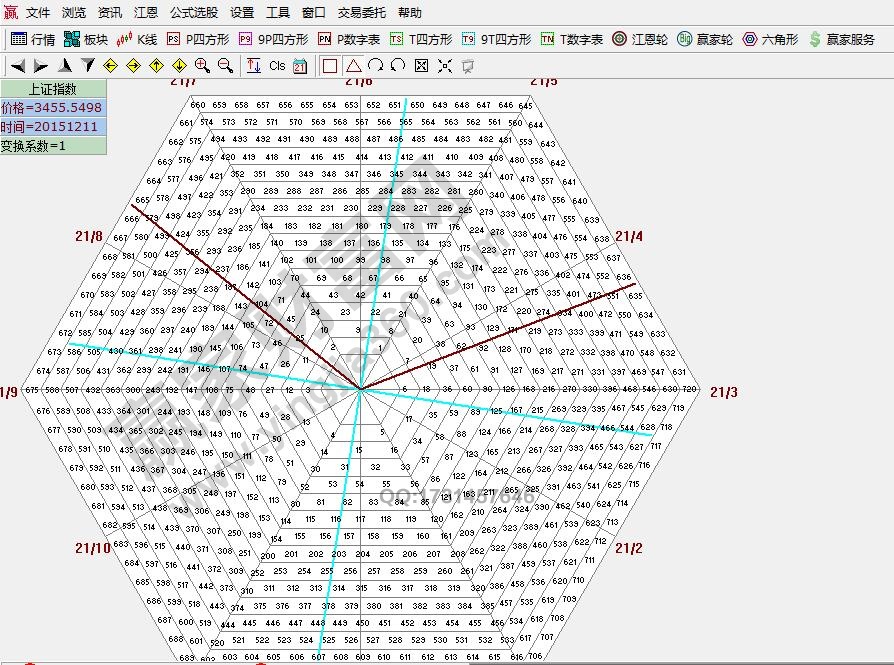Viewport: 894px width, 665px height.
Task: Click the yellow diamond left arrow icon
Action: 110,66
